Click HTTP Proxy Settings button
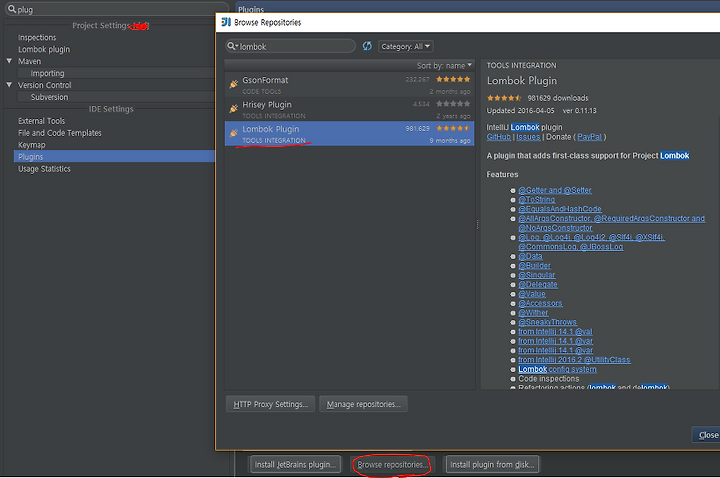 pyautogui.click(x=270, y=404)
